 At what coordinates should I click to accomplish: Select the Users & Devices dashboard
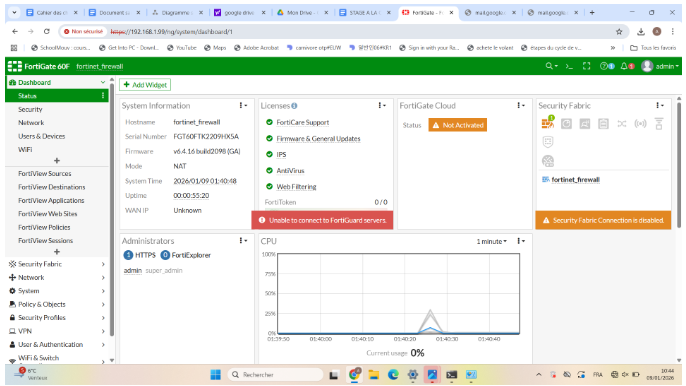tap(42, 137)
